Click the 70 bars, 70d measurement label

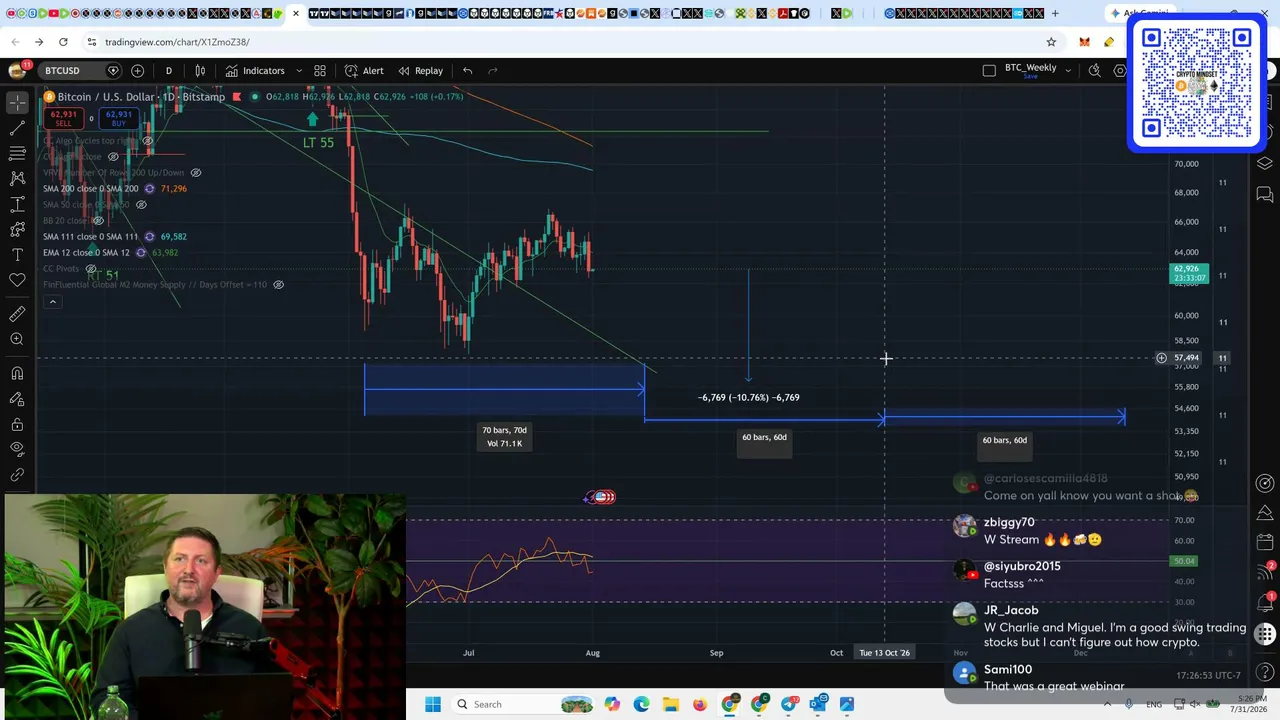click(x=504, y=437)
